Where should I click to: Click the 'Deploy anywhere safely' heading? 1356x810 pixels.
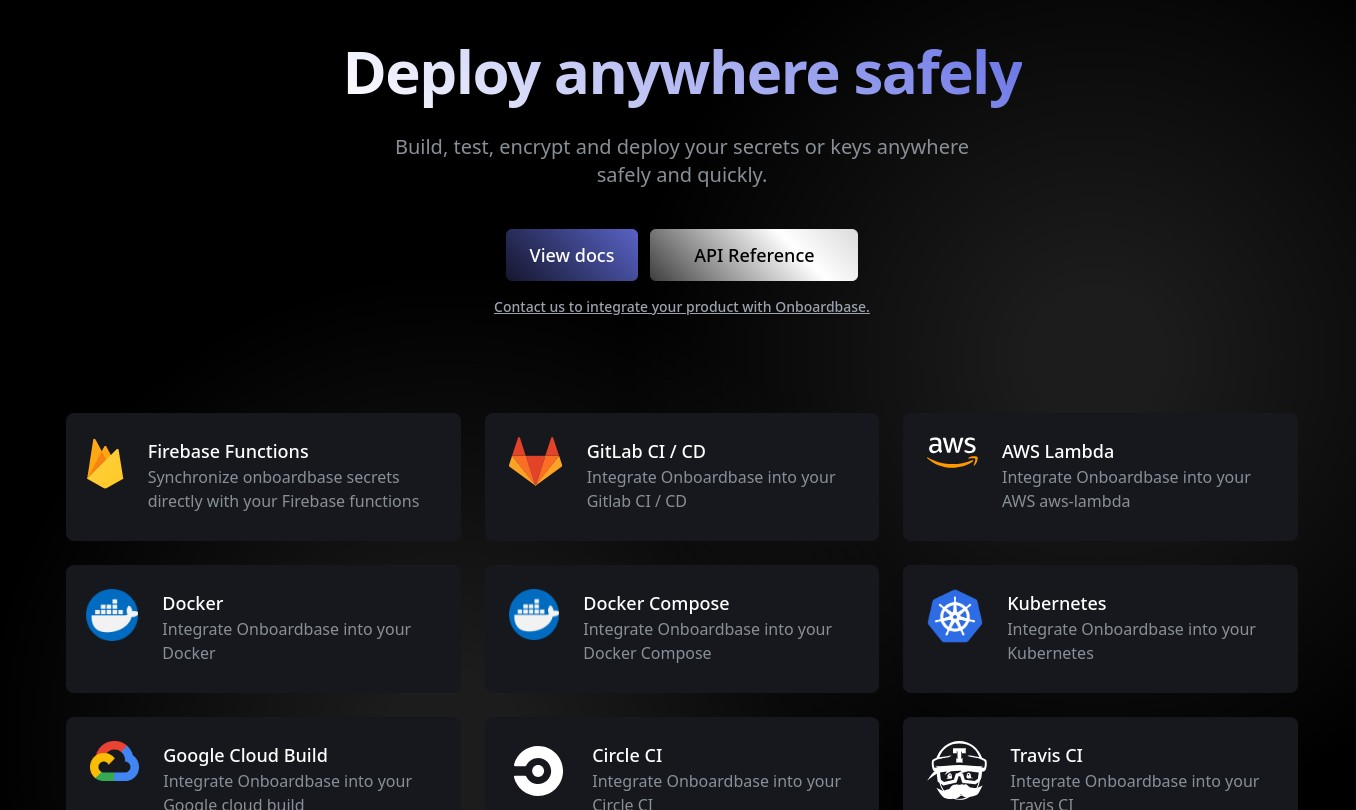coord(682,73)
